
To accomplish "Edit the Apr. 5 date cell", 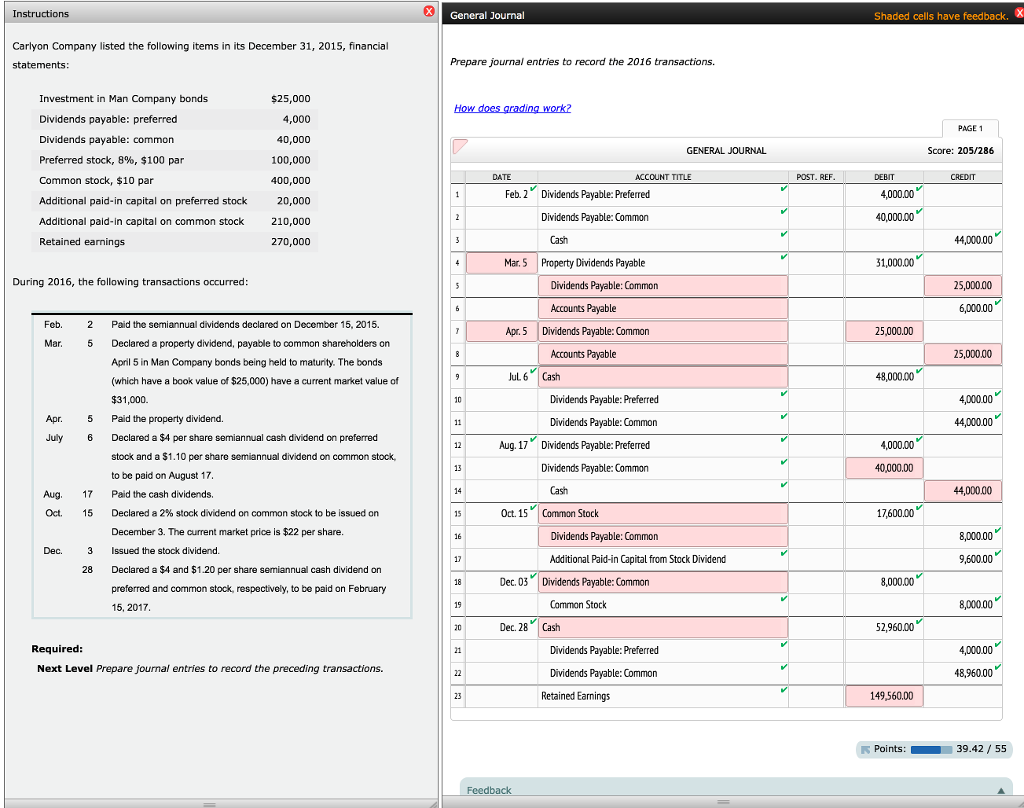I will pyautogui.click(x=502, y=331).
